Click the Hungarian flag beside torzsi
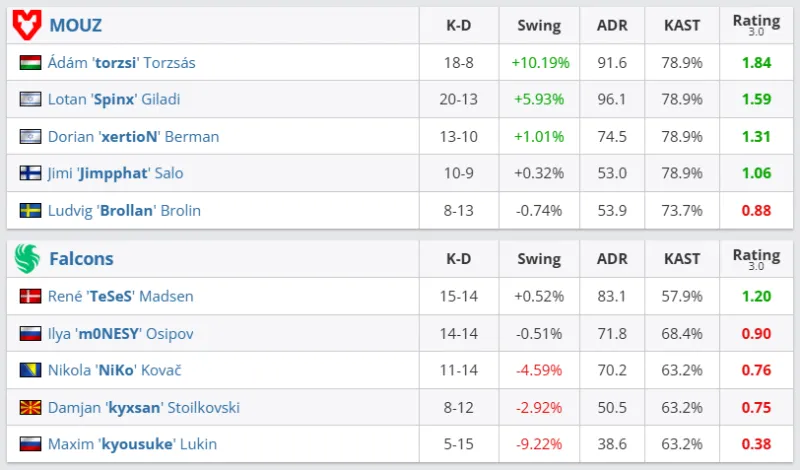Image resolution: width=800 pixels, height=470 pixels. [x=30, y=63]
